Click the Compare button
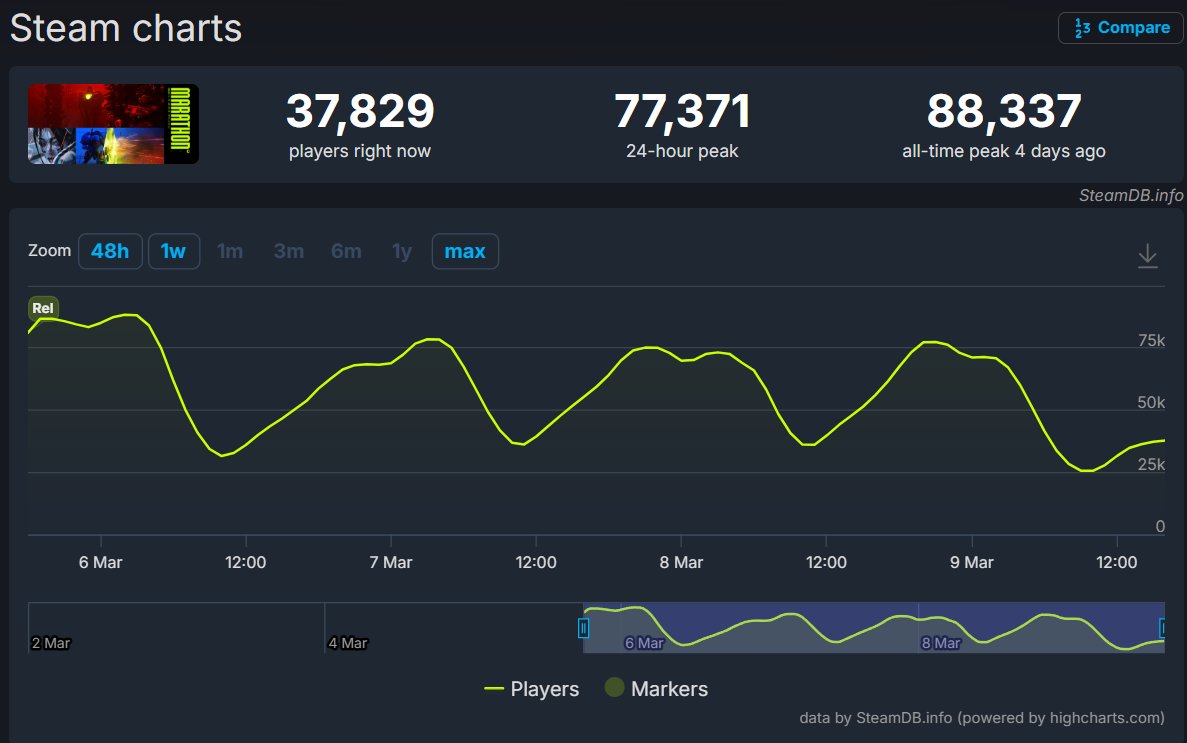The image size is (1187, 743). tap(1120, 28)
